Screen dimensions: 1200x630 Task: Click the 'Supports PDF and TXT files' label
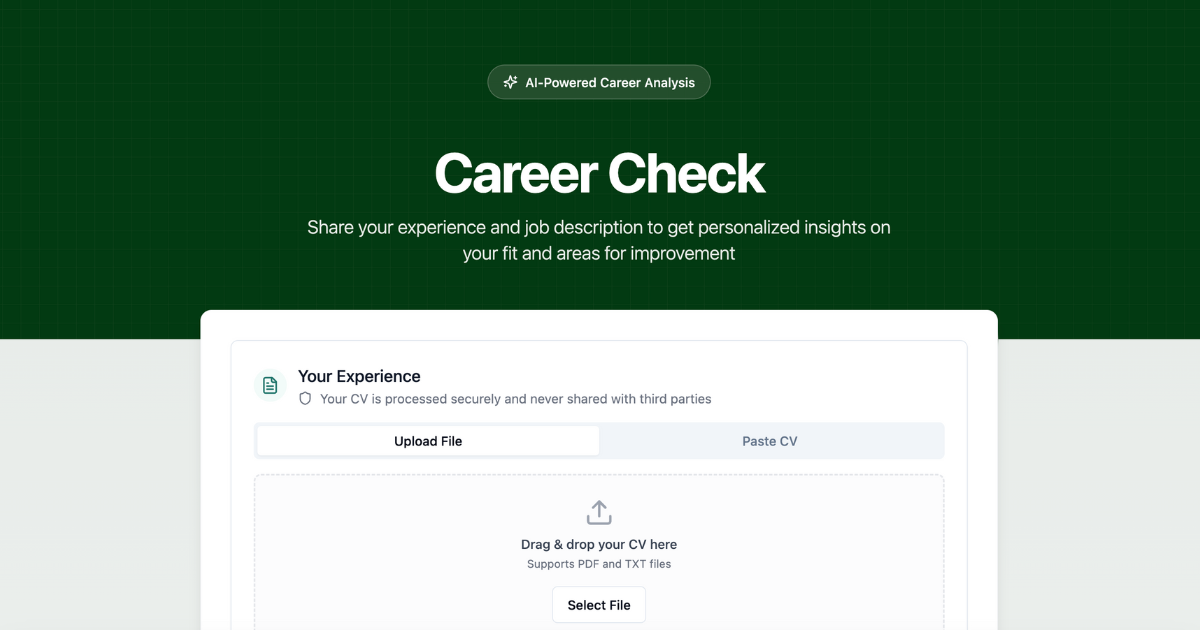tap(598, 563)
